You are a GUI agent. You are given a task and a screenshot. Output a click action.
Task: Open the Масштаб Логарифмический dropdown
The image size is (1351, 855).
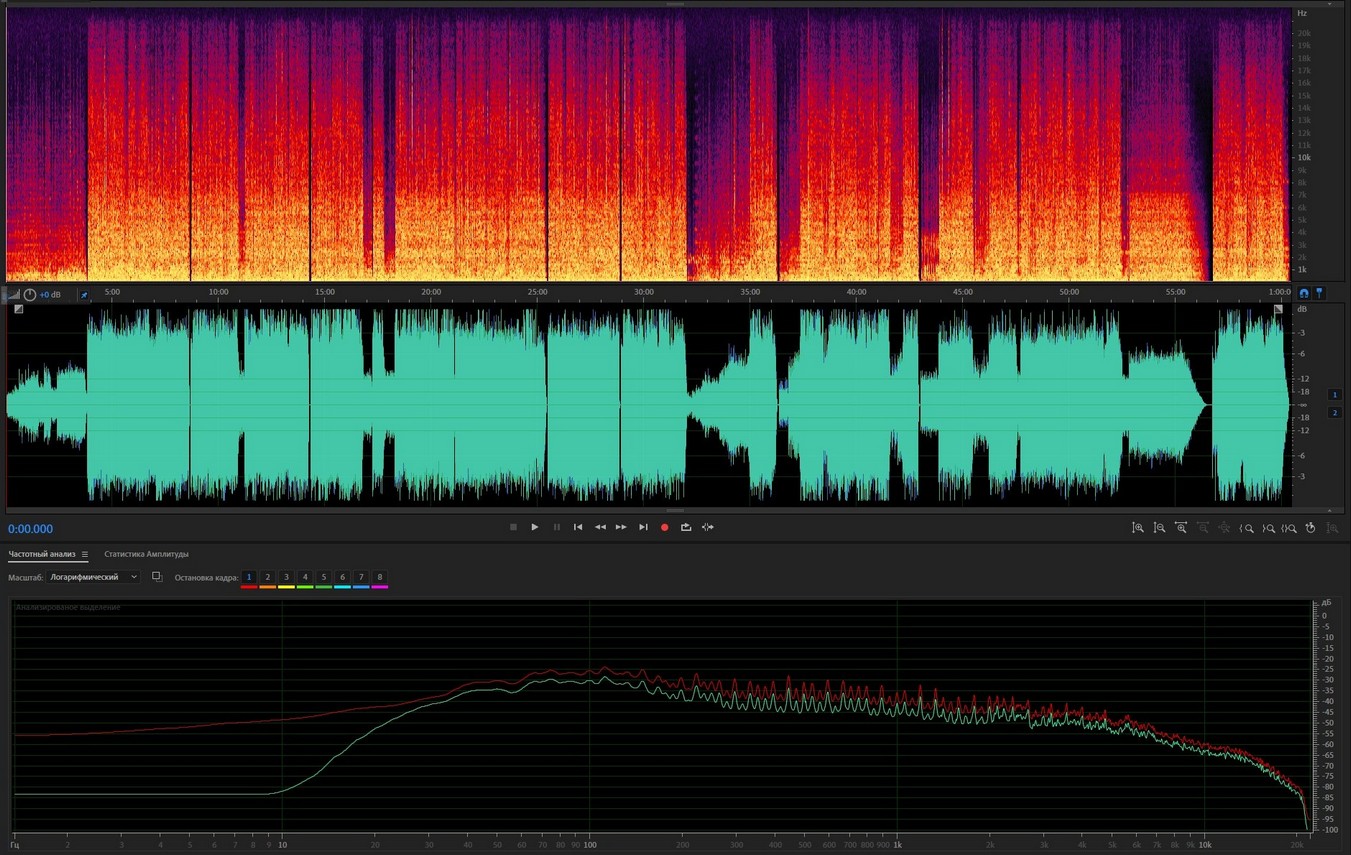(x=94, y=577)
